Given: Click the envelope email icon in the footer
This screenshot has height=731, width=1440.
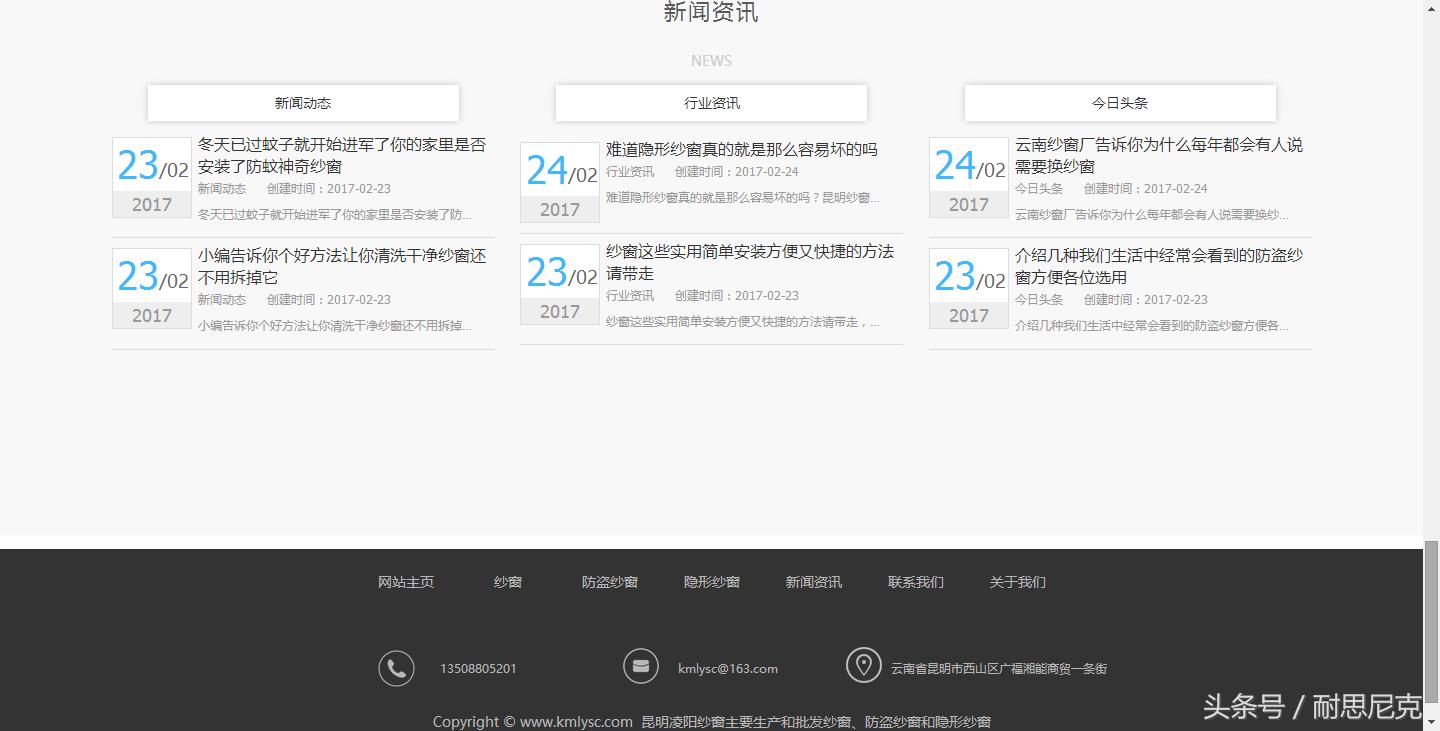Looking at the screenshot, I should click(x=641, y=665).
